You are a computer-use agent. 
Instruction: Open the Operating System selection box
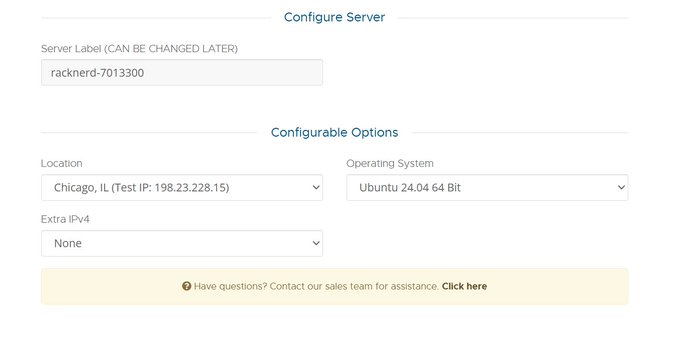click(x=487, y=187)
